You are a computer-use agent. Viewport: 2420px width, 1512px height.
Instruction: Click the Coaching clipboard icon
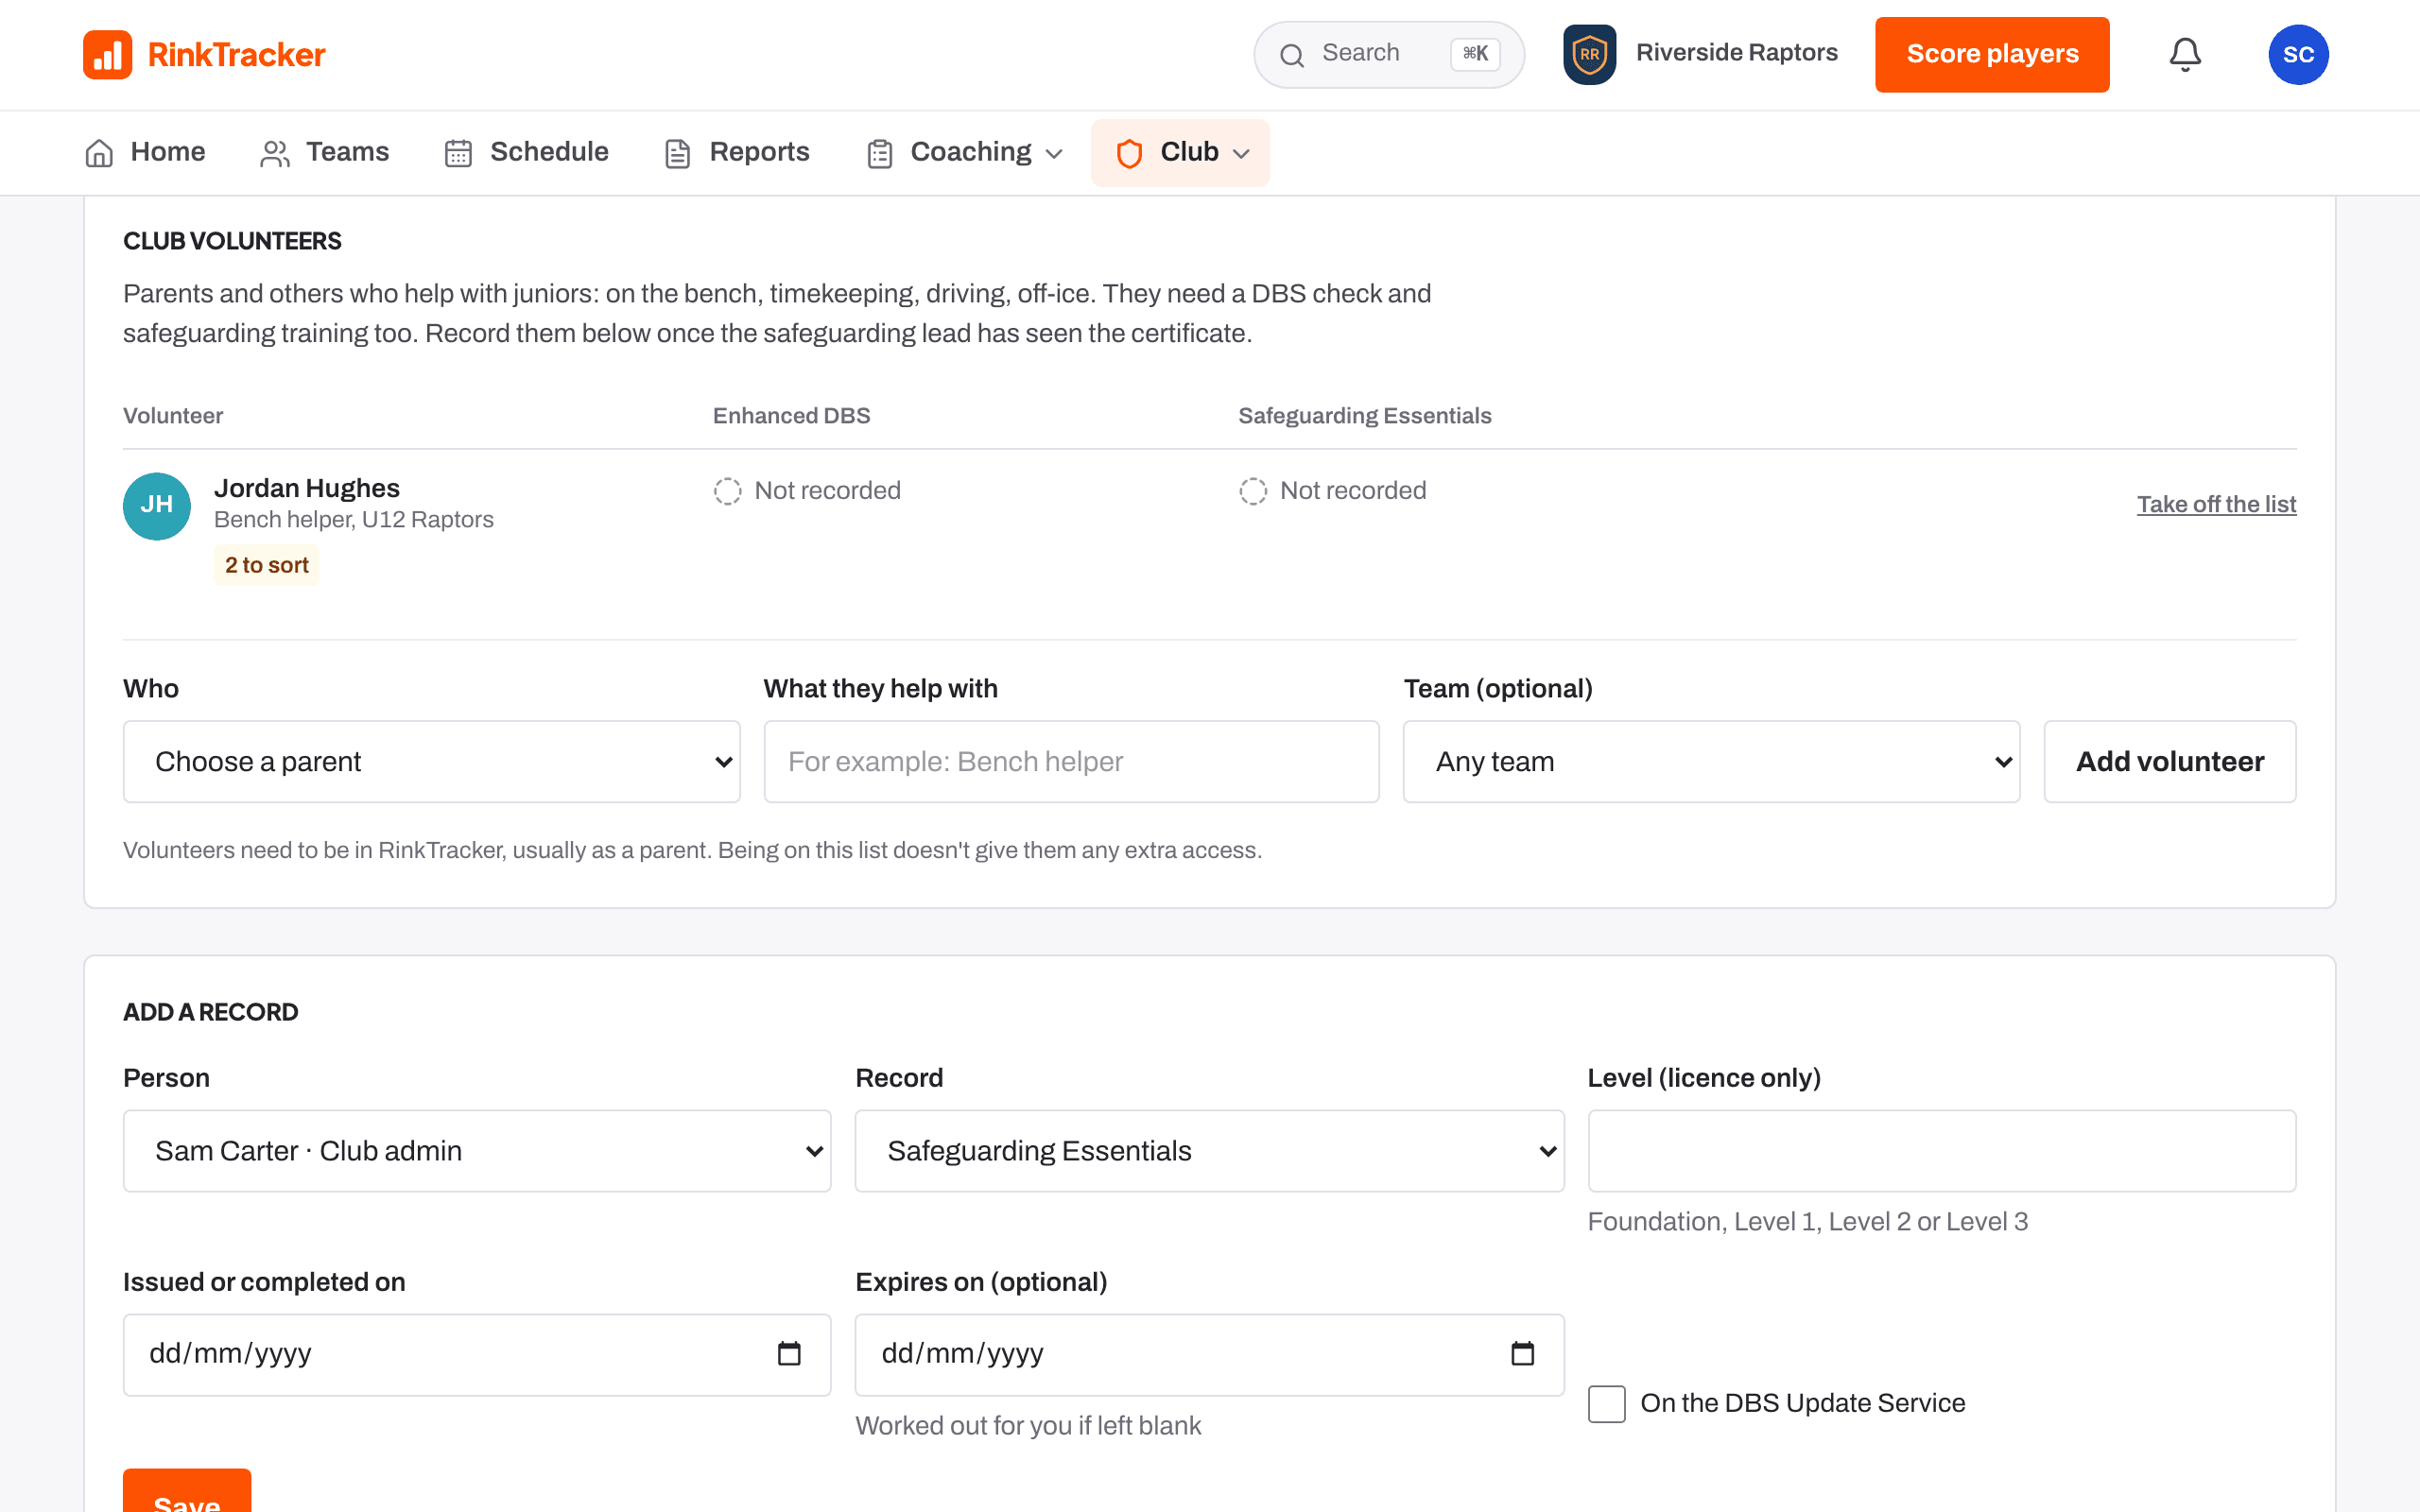[880, 153]
